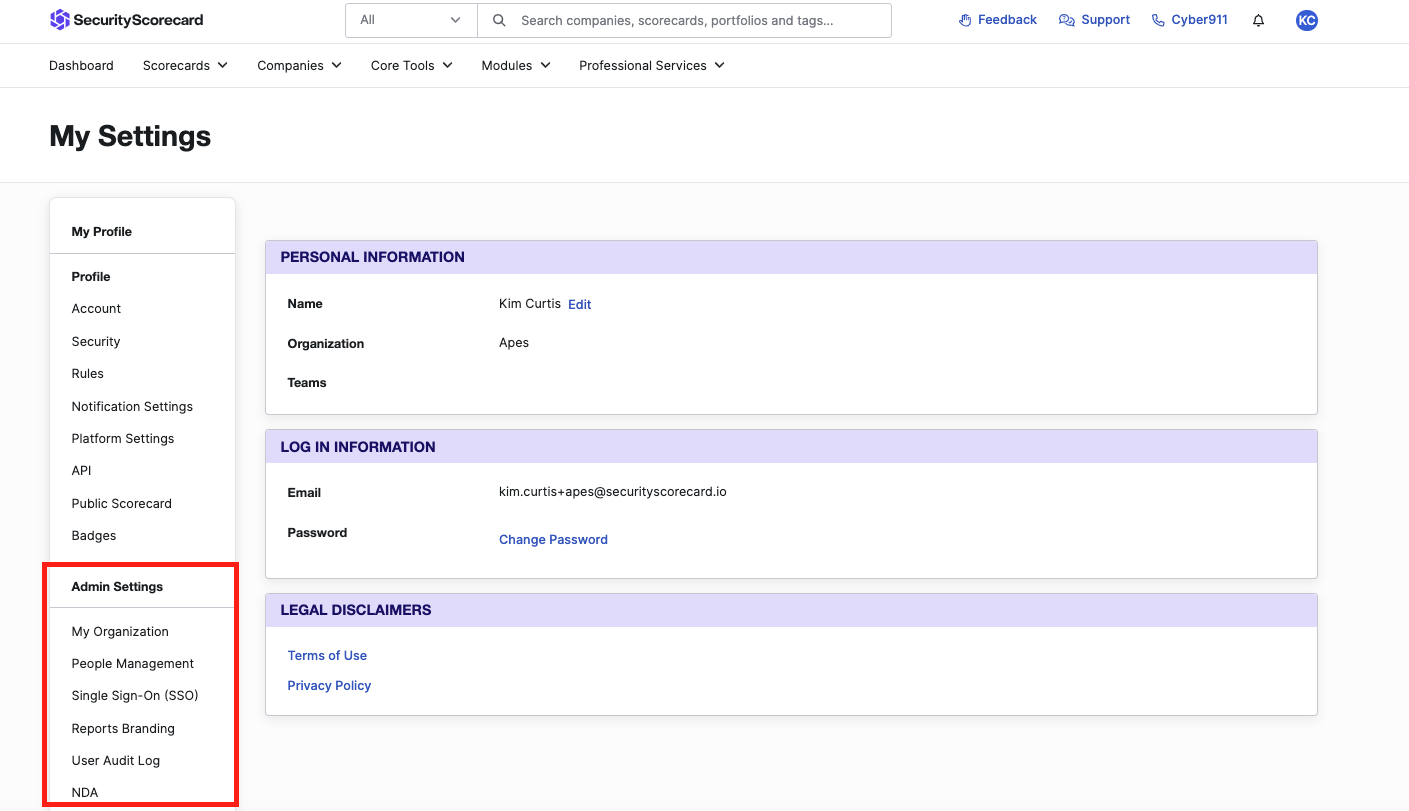Go to Dashboard
Image resolution: width=1409 pixels, height=811 pixels.
pos(81,65)
